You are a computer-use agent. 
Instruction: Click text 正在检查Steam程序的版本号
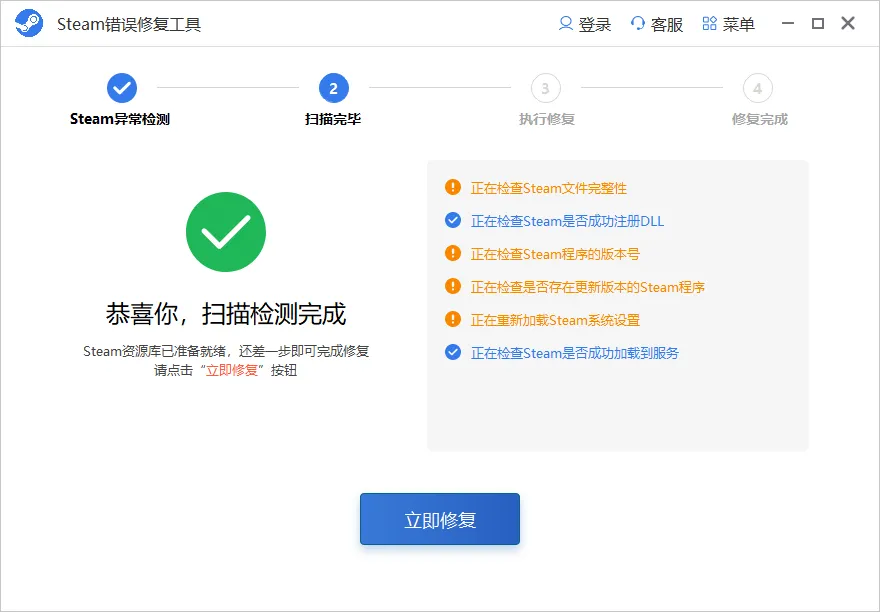pos(555,254)
